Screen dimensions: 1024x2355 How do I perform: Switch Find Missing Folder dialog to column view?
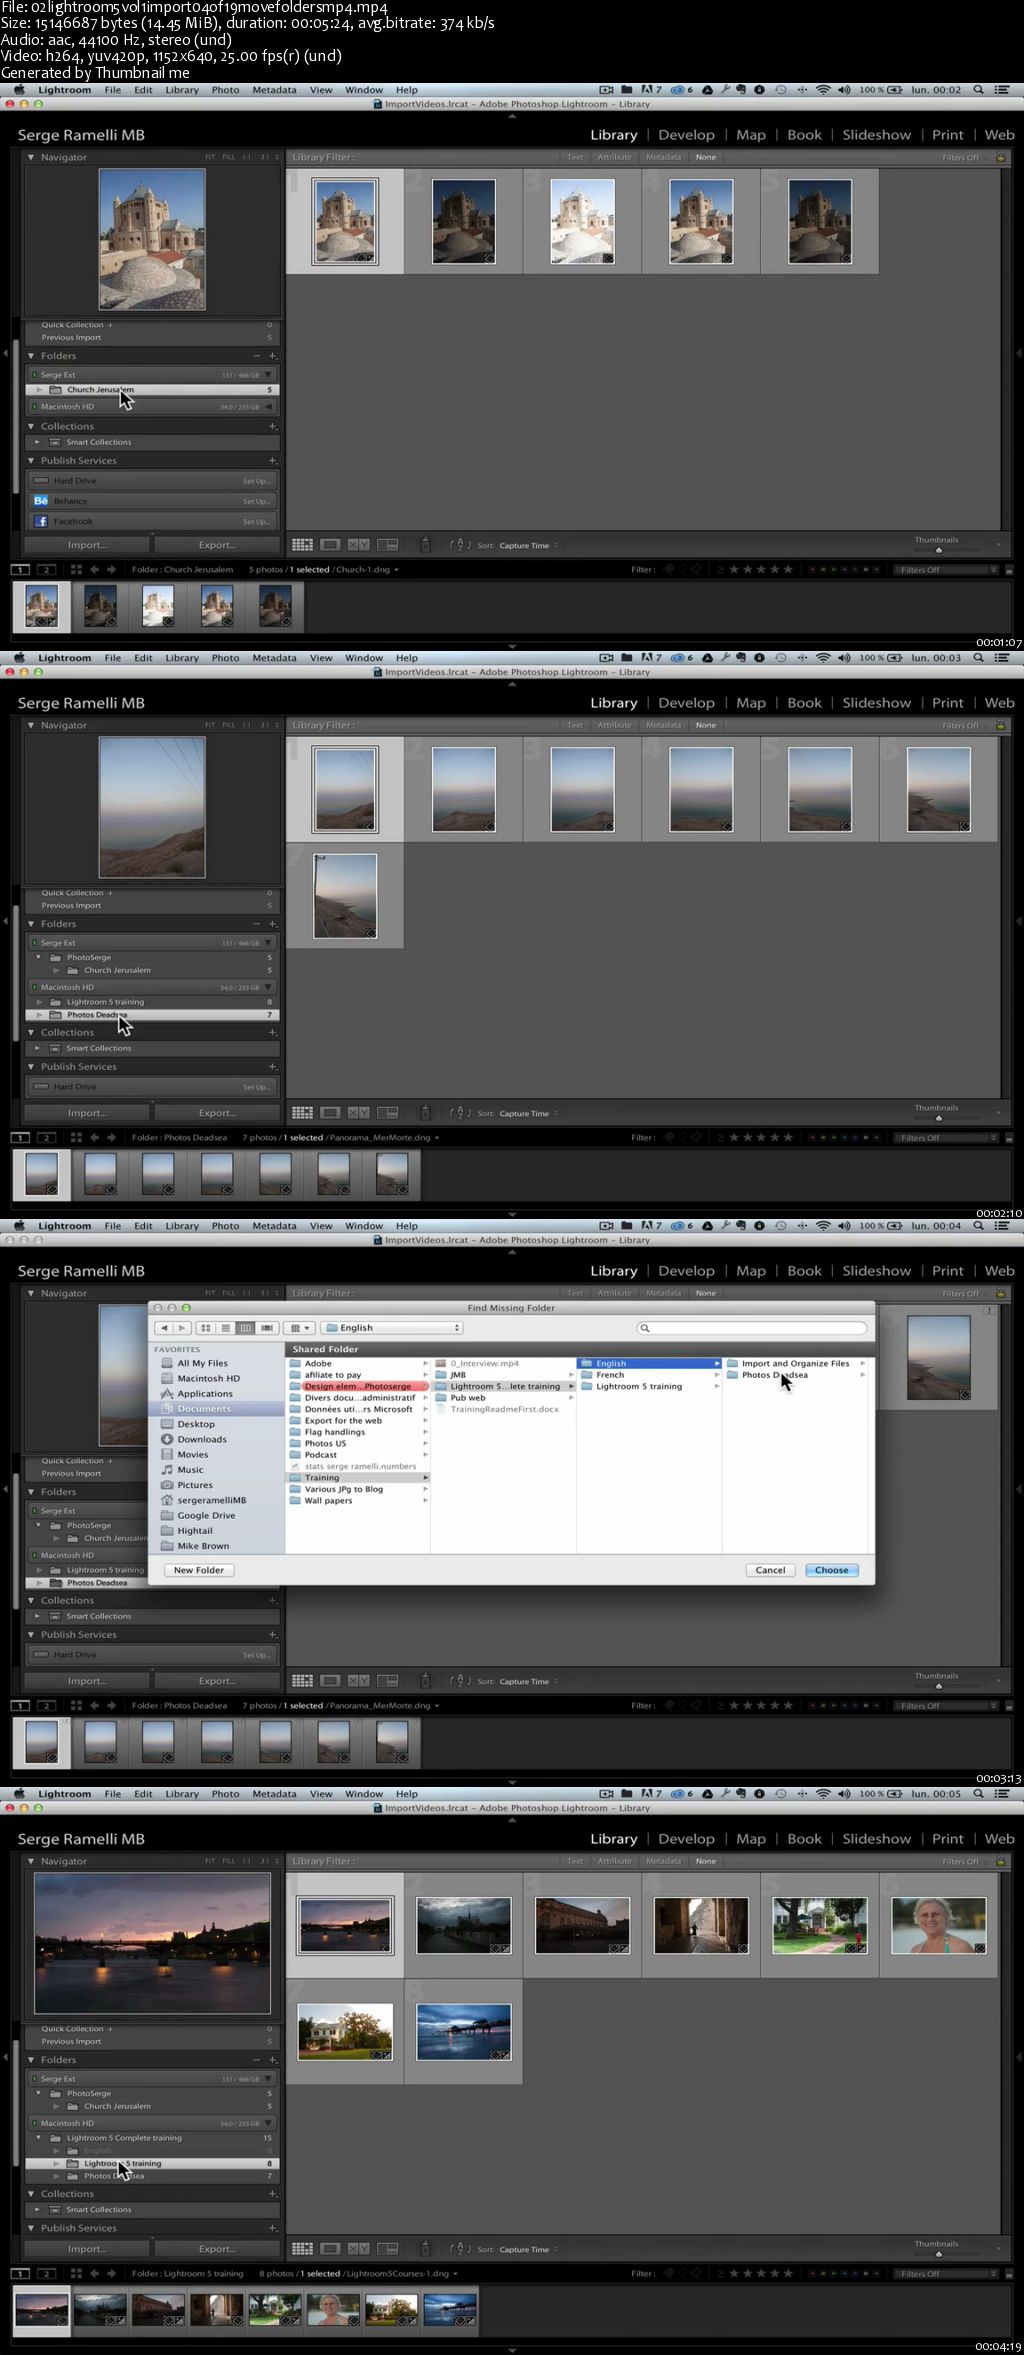tap(246, 1328)
